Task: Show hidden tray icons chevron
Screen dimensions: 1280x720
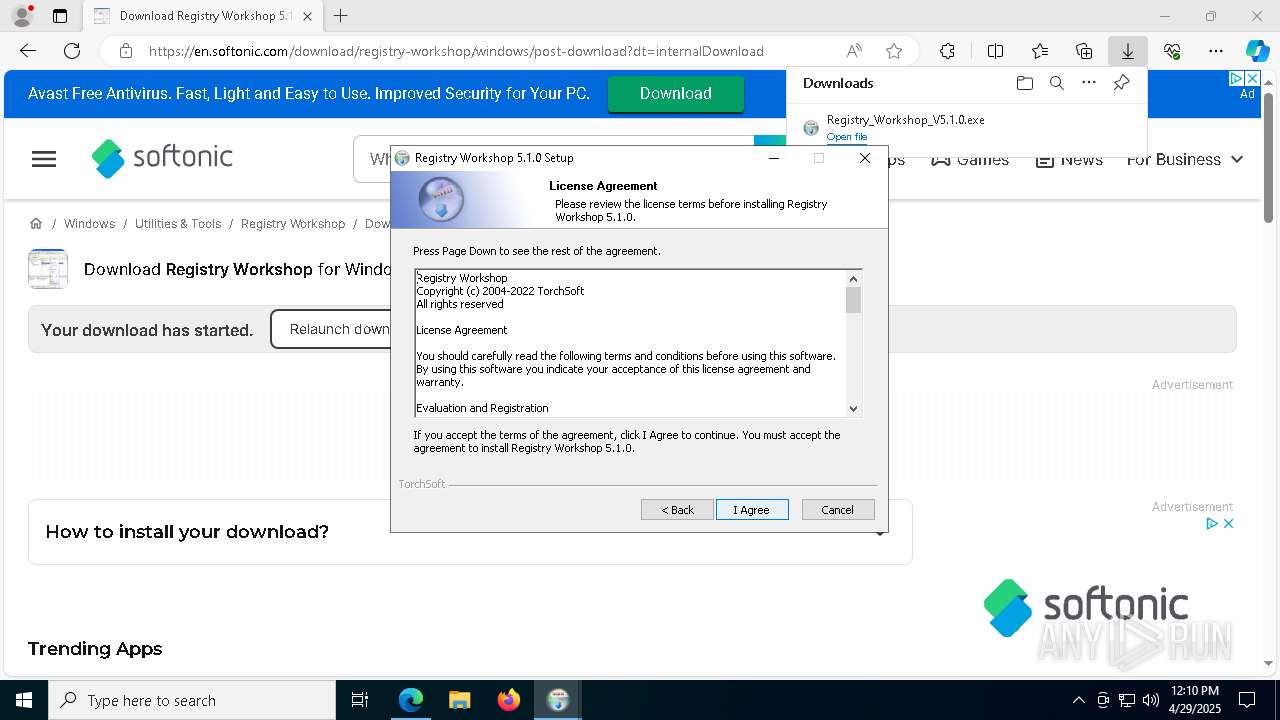Action: (1078, 700)
